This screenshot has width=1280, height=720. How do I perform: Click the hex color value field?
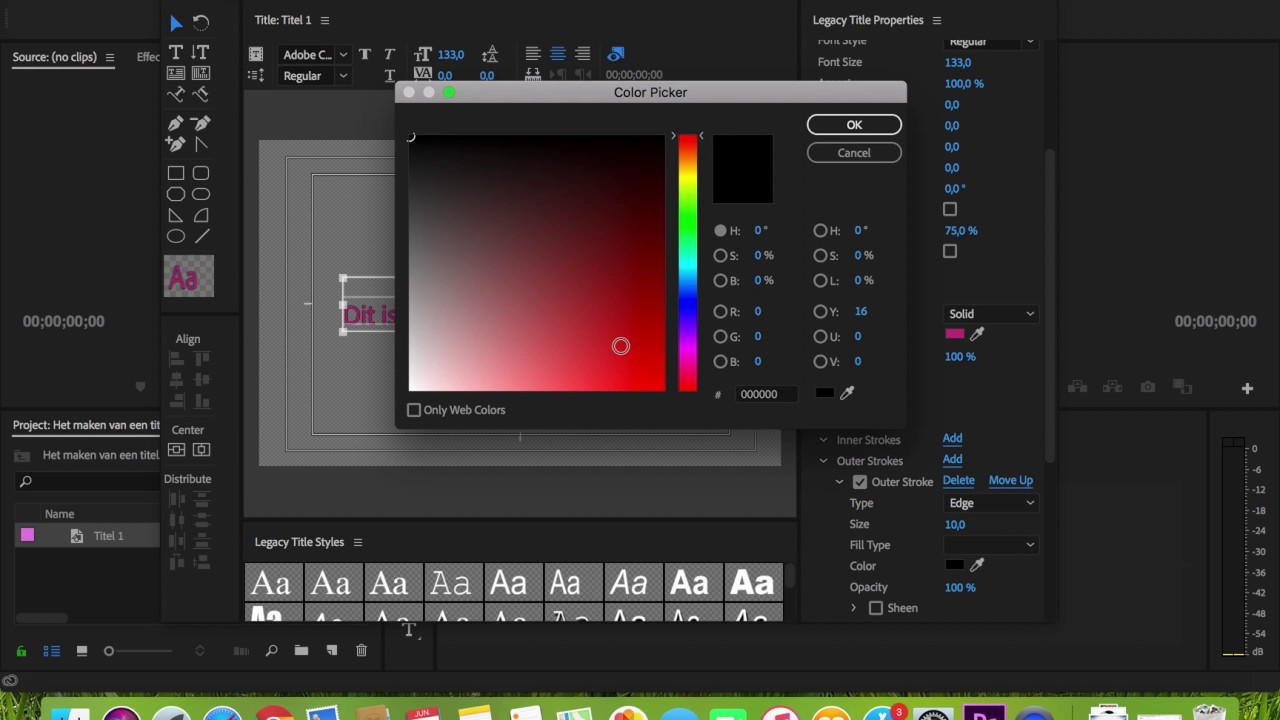766,394
